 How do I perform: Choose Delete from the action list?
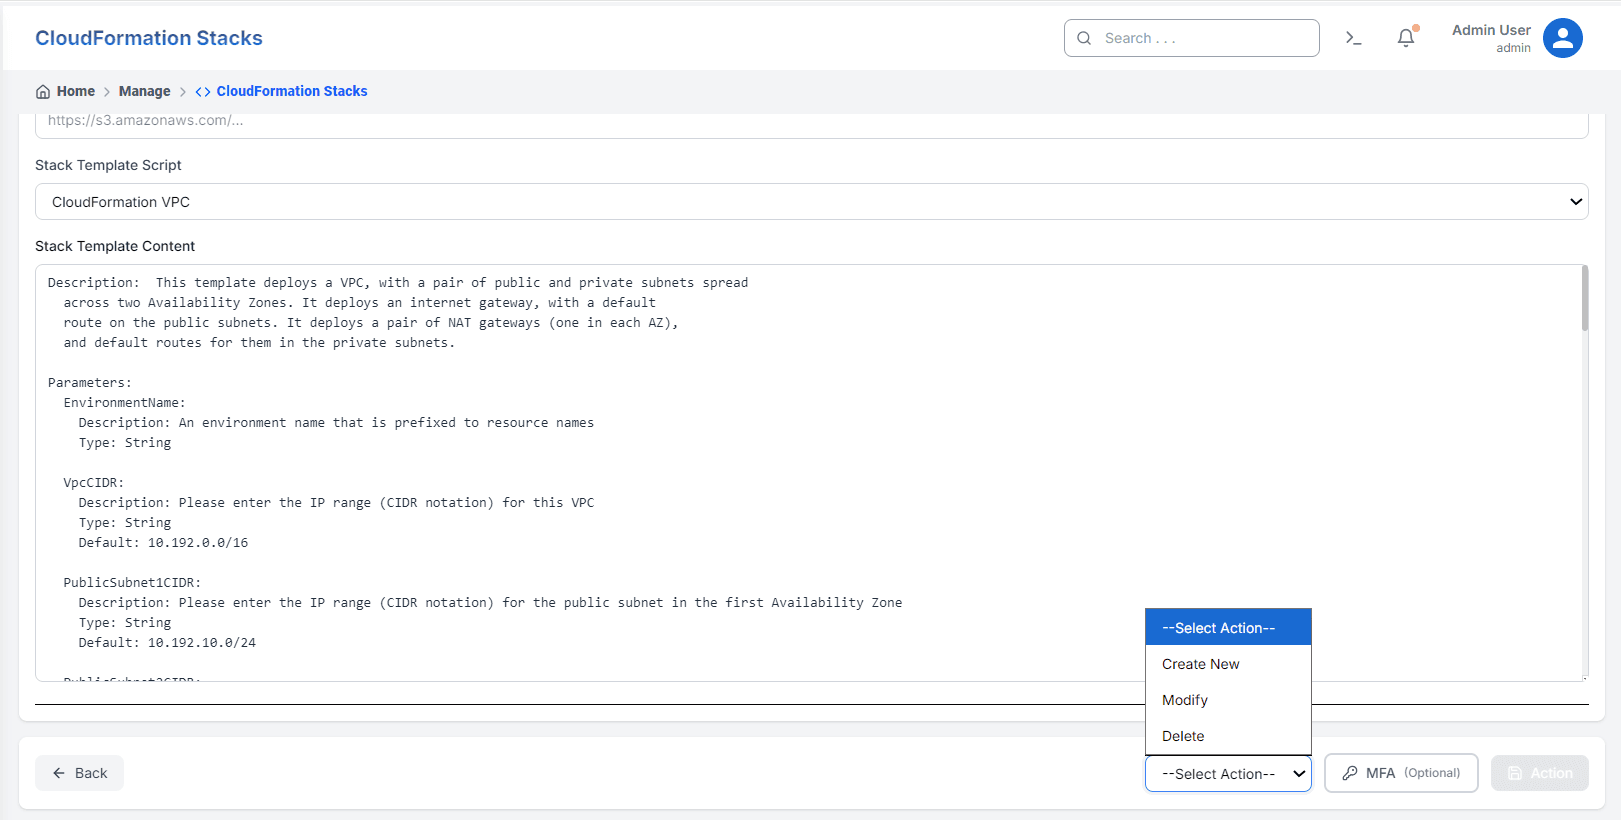(x=1228, y=736)
